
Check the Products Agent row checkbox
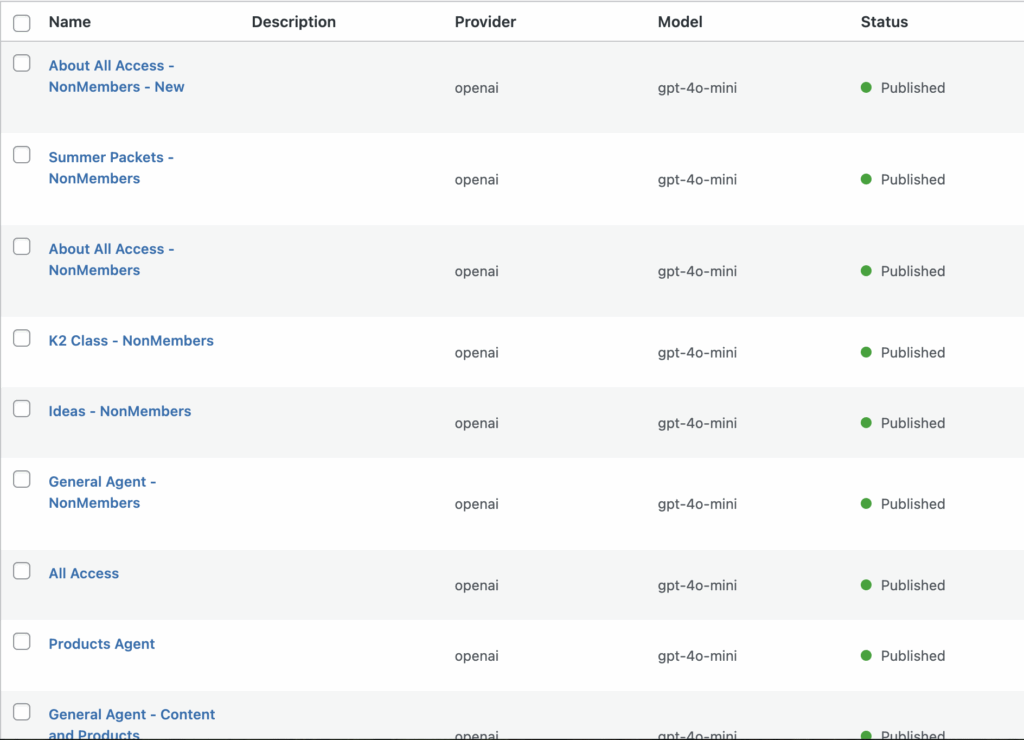click(22, 641)
